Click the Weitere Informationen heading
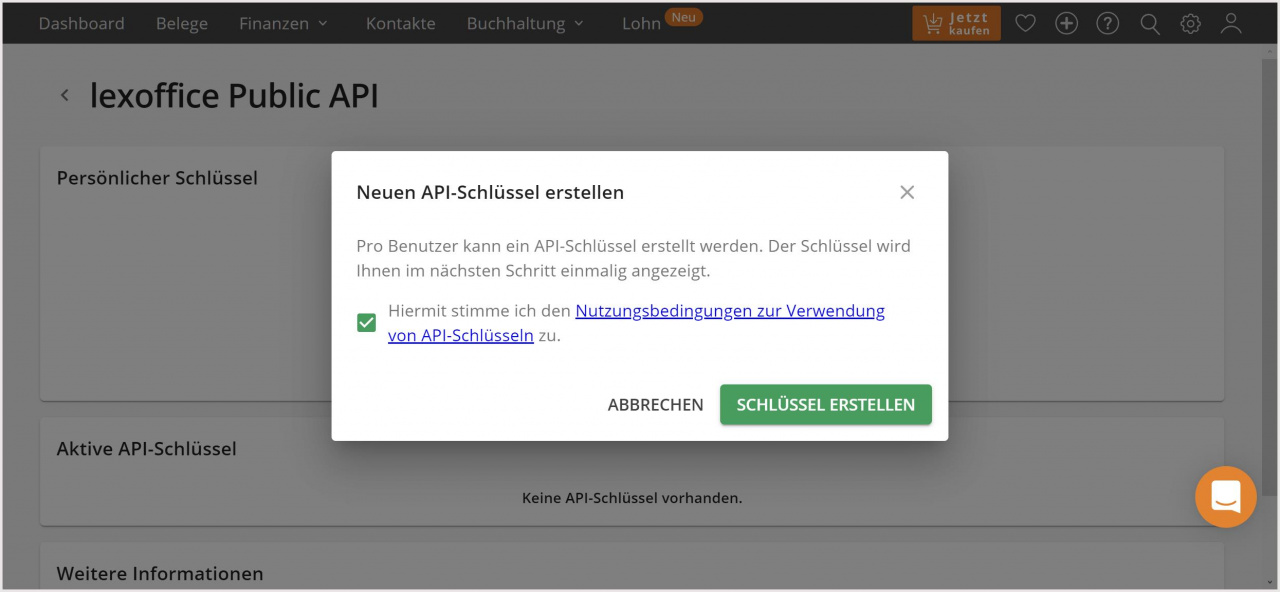This screenshot has width=1280, height=592. click(160, 574)
